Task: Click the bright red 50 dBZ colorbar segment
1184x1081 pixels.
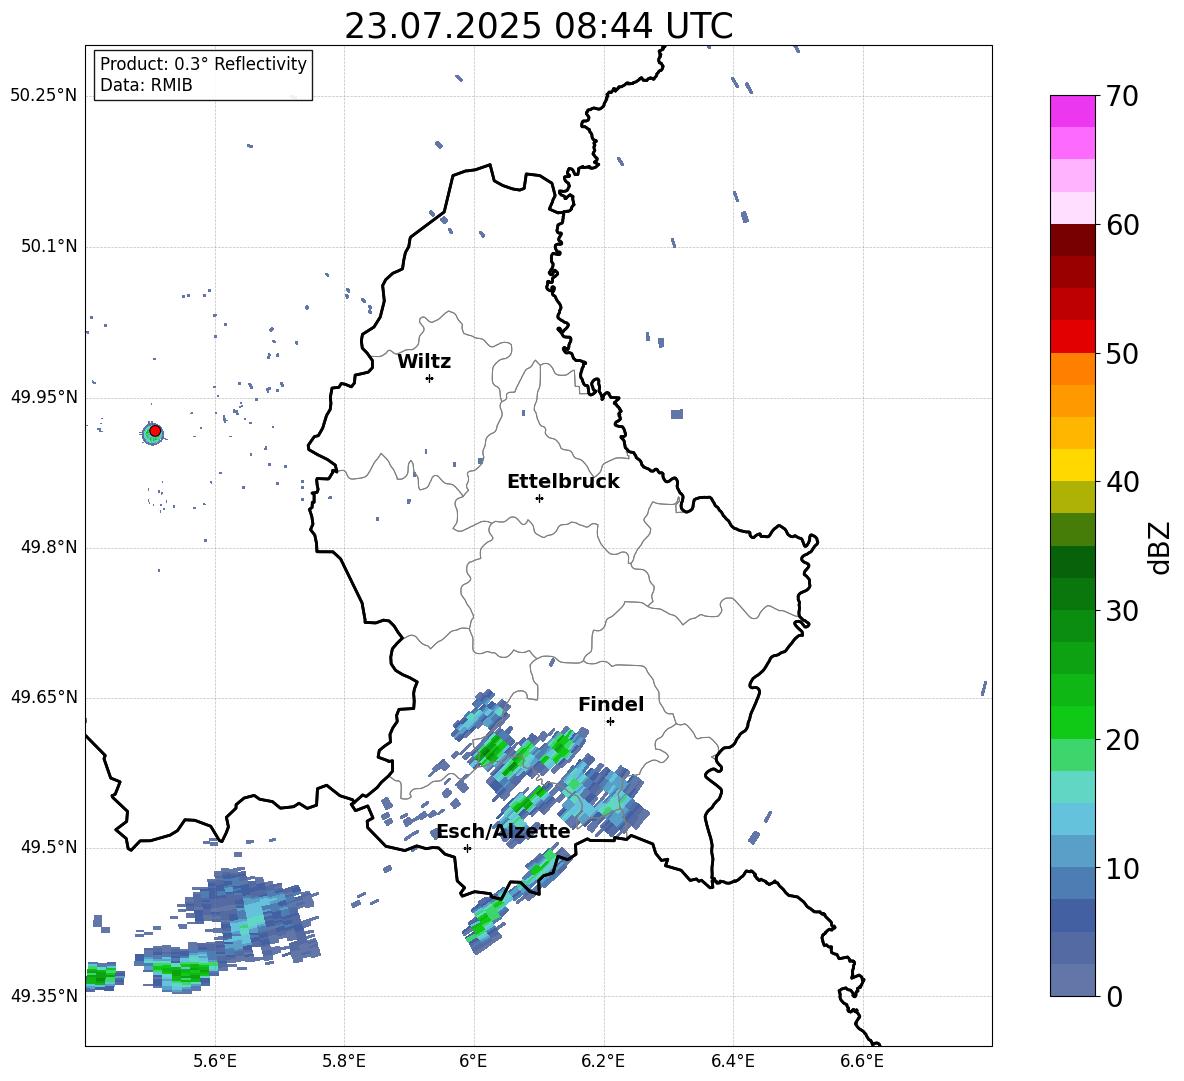Action: tap(1073, 337)
